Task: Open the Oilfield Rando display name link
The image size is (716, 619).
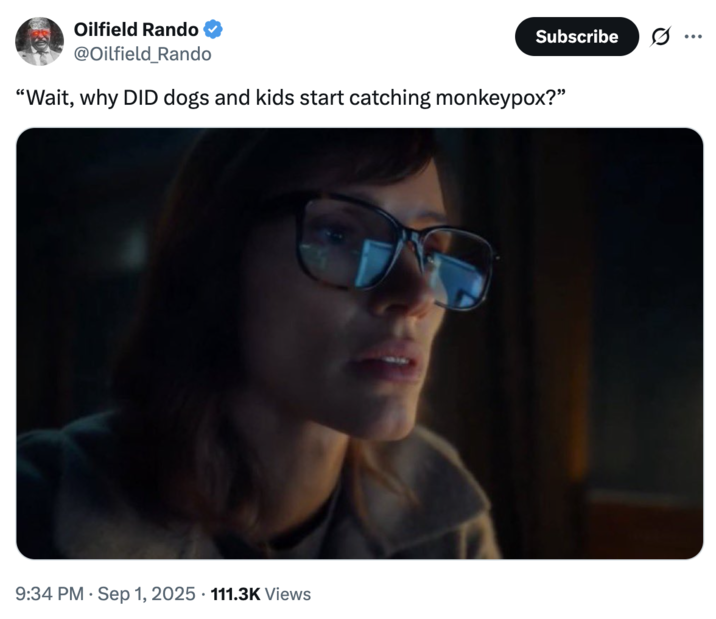Action: 136,30
